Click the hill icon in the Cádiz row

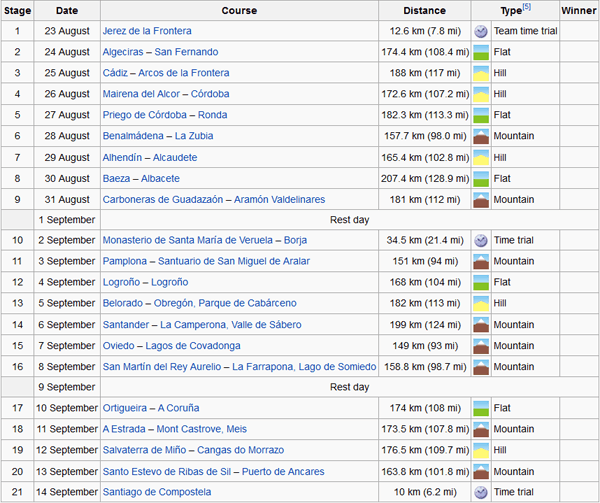(x=481, y=73)
